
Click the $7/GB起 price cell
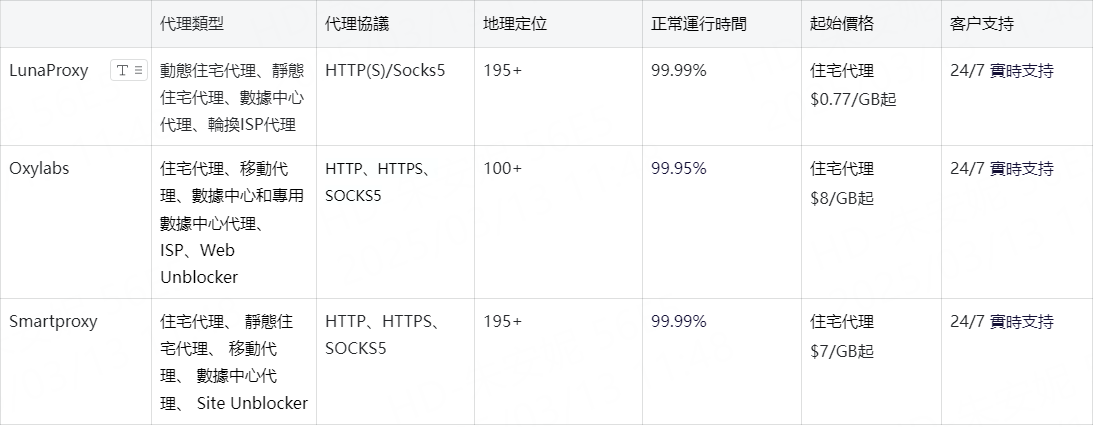click(871, 362)
